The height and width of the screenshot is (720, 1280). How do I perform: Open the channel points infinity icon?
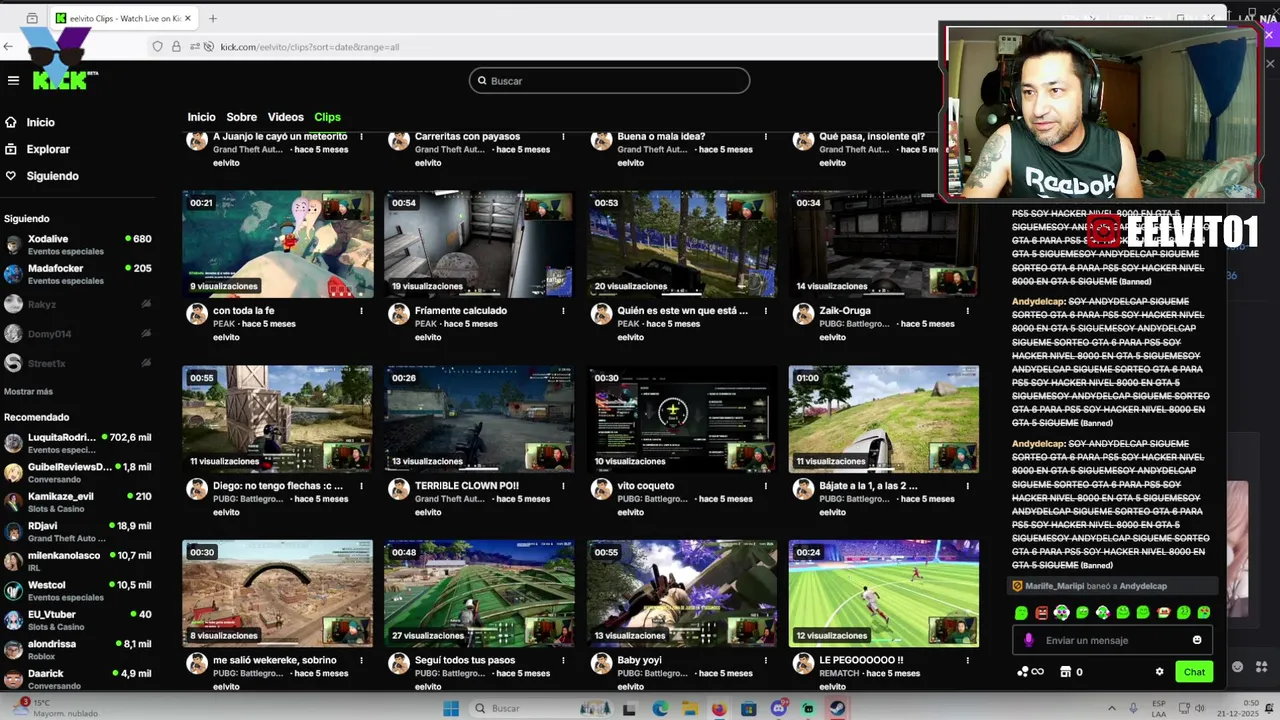click(x=1030, y=672)
